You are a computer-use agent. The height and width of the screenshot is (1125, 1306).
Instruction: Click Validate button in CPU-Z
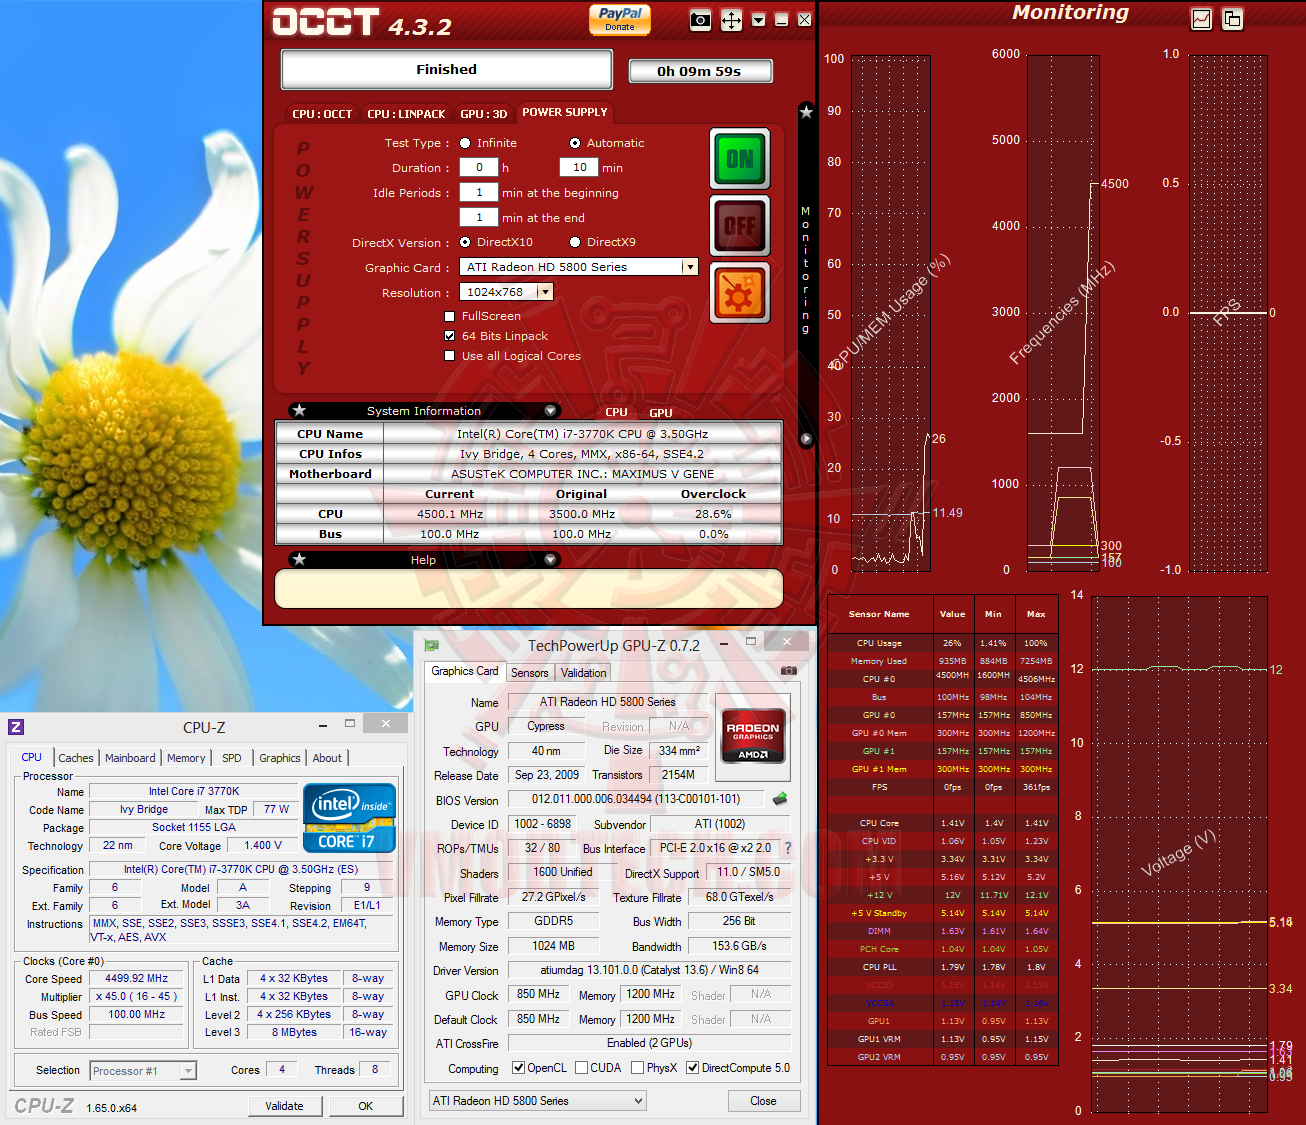[284, 1106]
